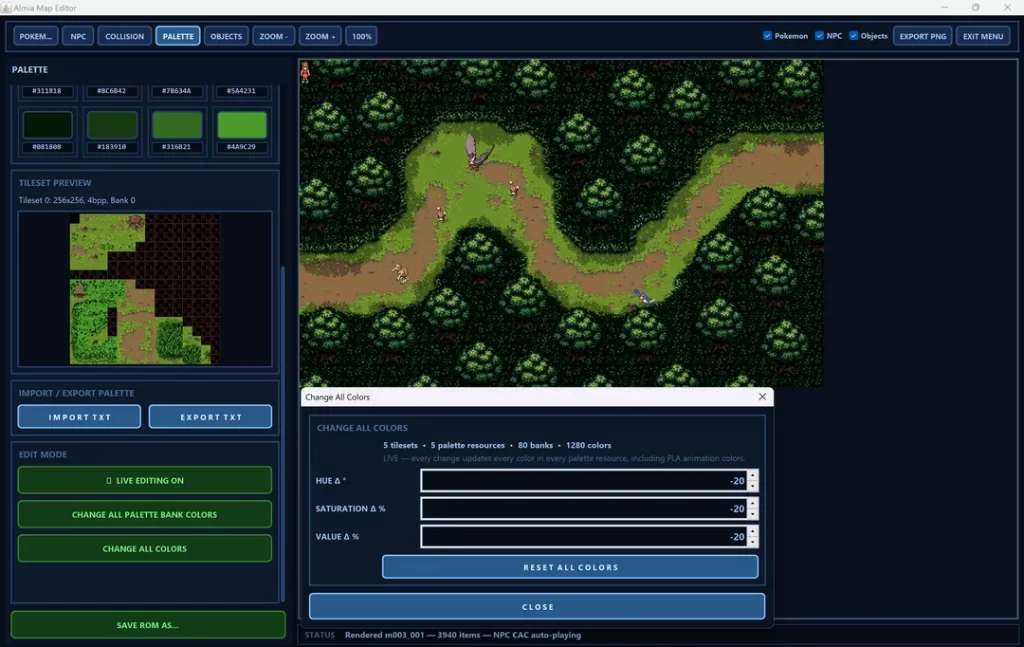
Task: Select the #316B21 color swatch
Action: pyautogui.click(x=176, y=125)
